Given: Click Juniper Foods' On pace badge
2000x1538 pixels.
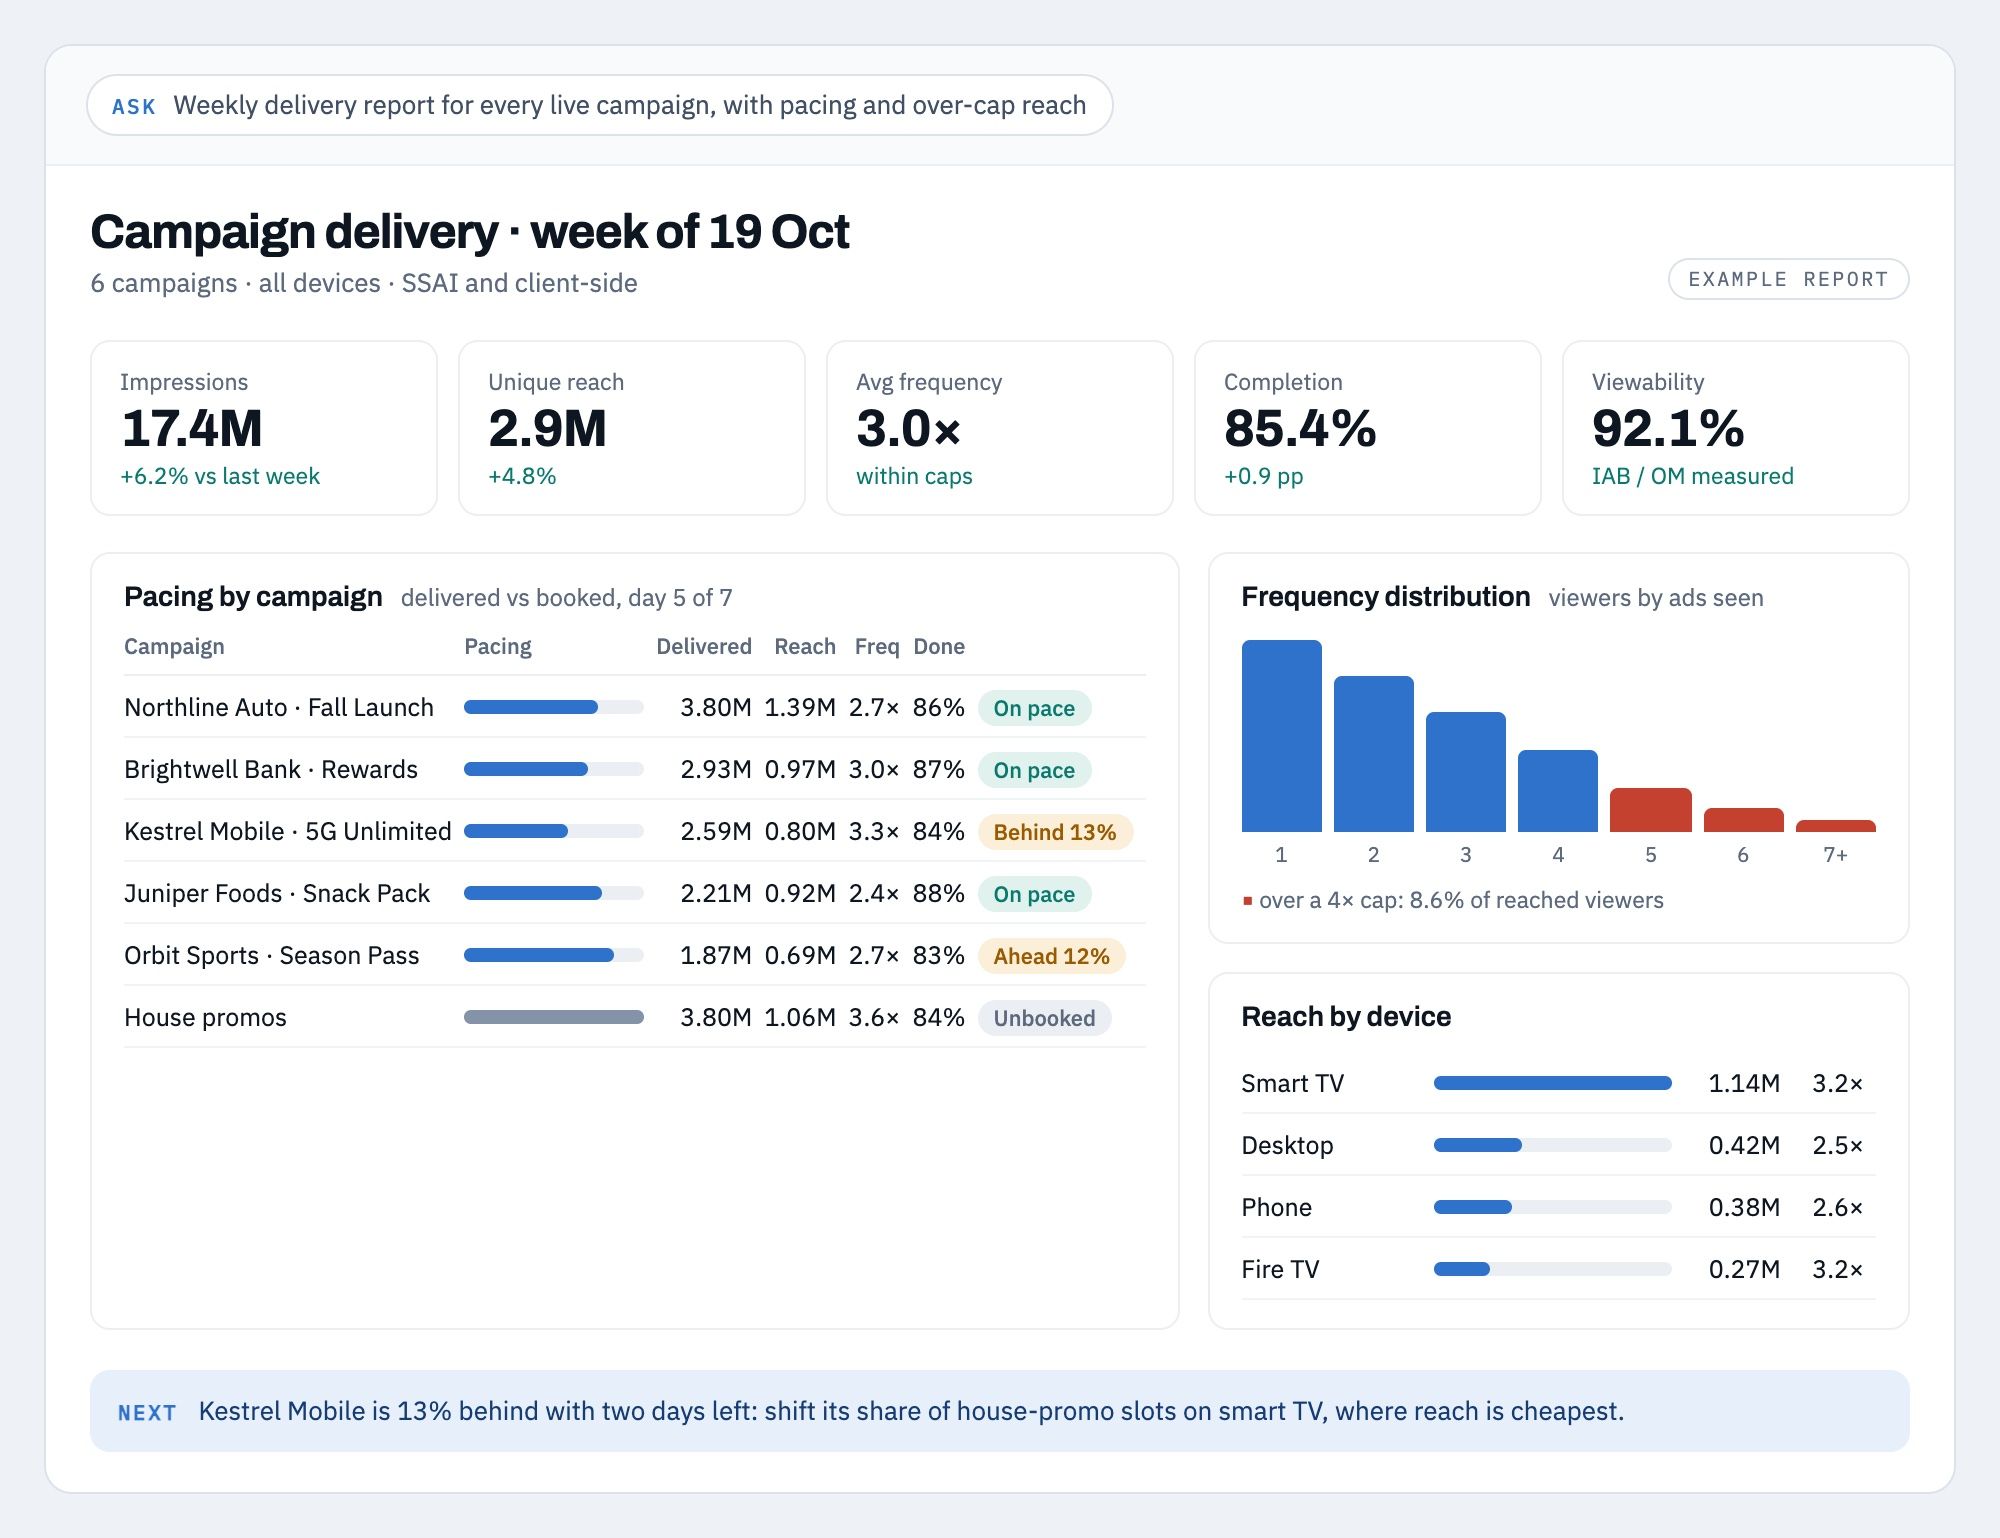Looking at the screenshot, I should 1034,894.
